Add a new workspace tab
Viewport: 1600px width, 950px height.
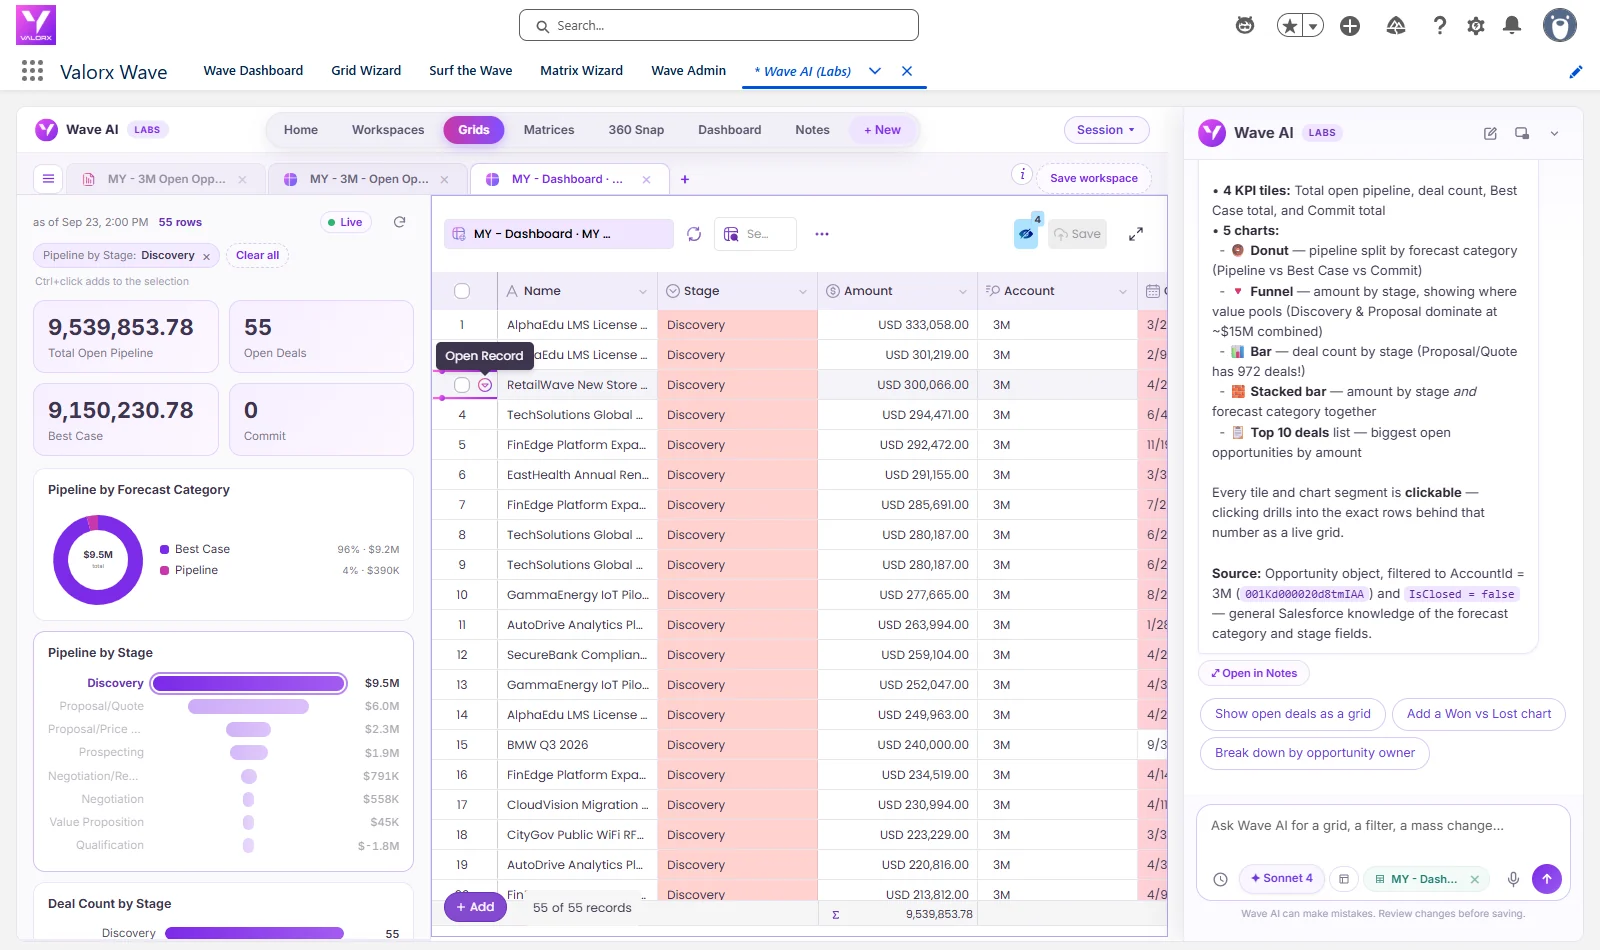point(685,179)
